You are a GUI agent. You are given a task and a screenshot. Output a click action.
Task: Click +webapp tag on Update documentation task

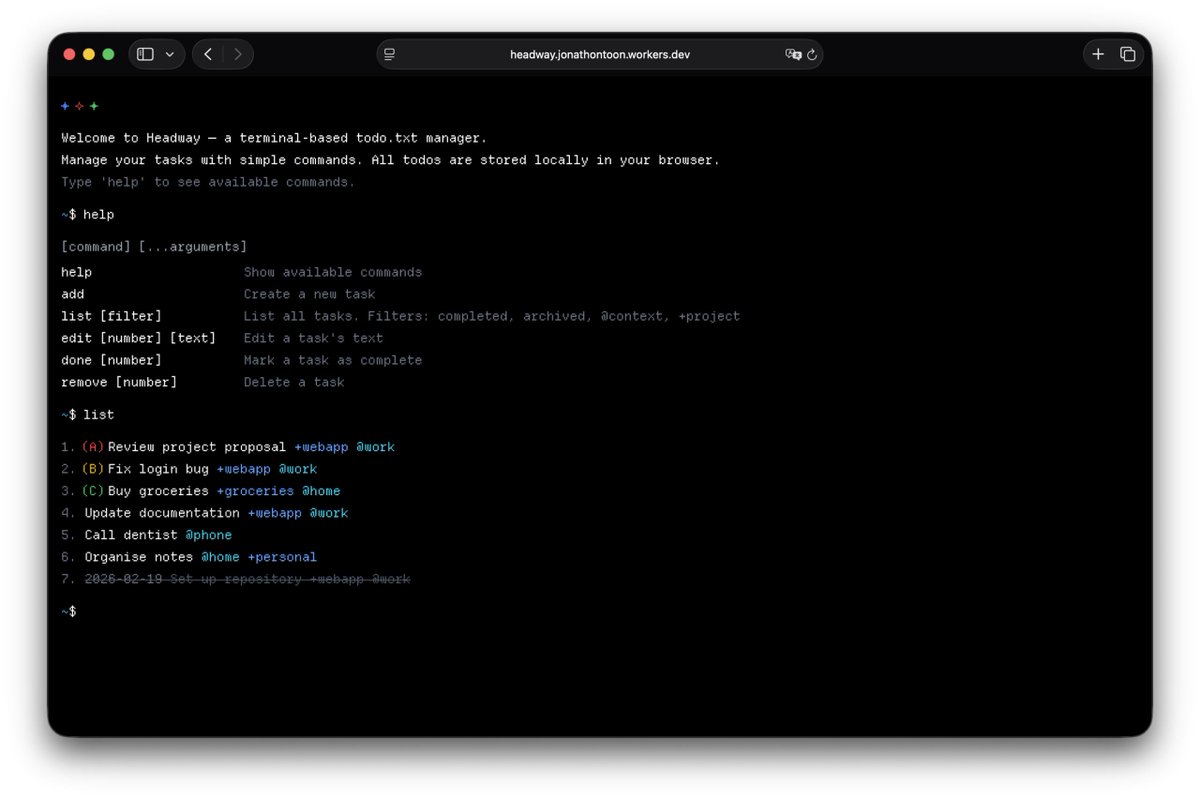(275, 513)
